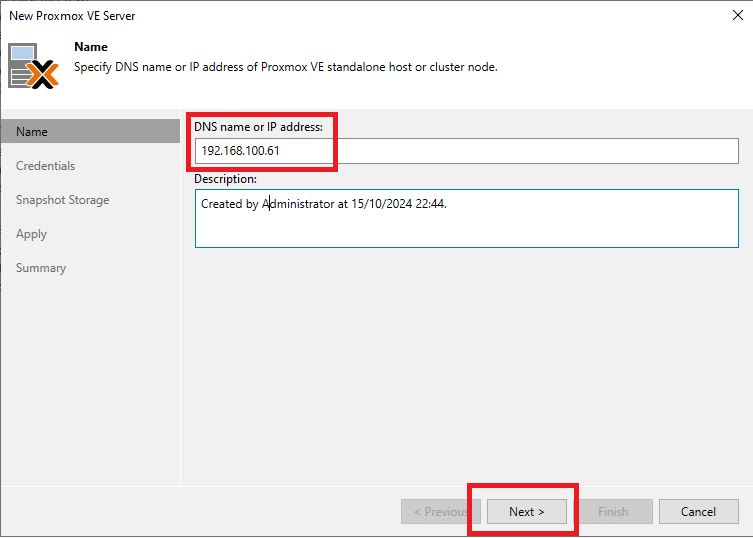Click the 'DNS name or IP address:' label
The width and height of the screenshot is (753, 538).
click(258, 127)
